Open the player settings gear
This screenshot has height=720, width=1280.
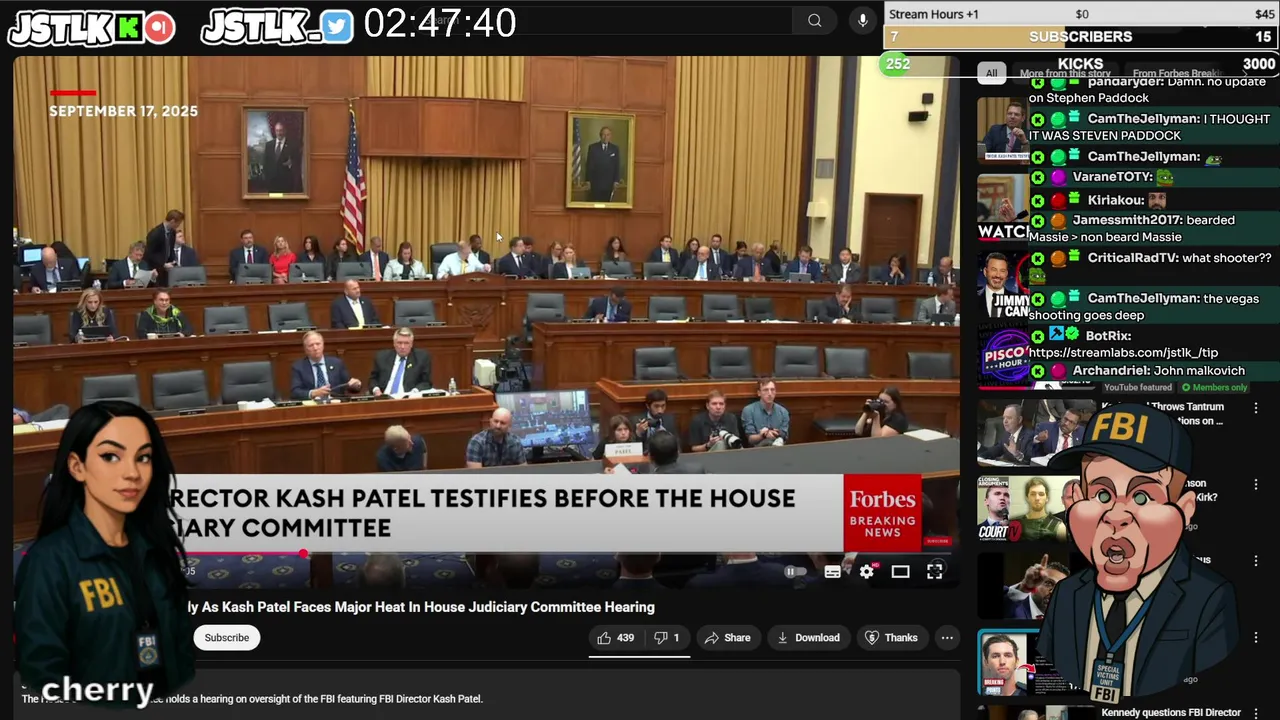click(866, 572)
